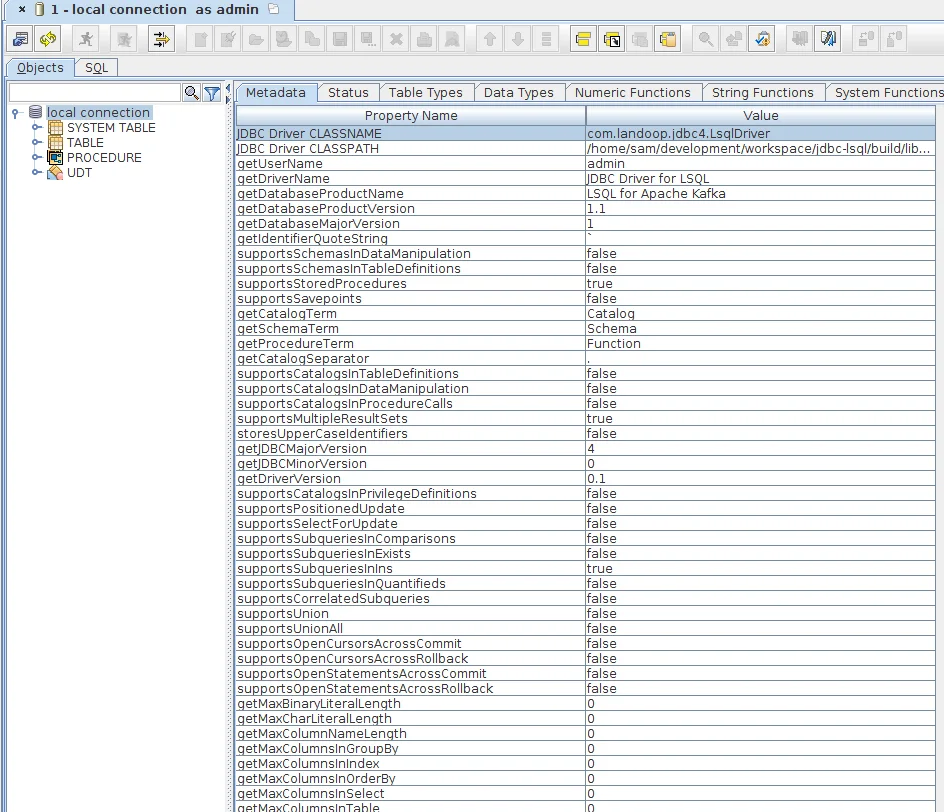
Task: Click the yellow stacked panels toolbar icon
Action: pos(583,40)
